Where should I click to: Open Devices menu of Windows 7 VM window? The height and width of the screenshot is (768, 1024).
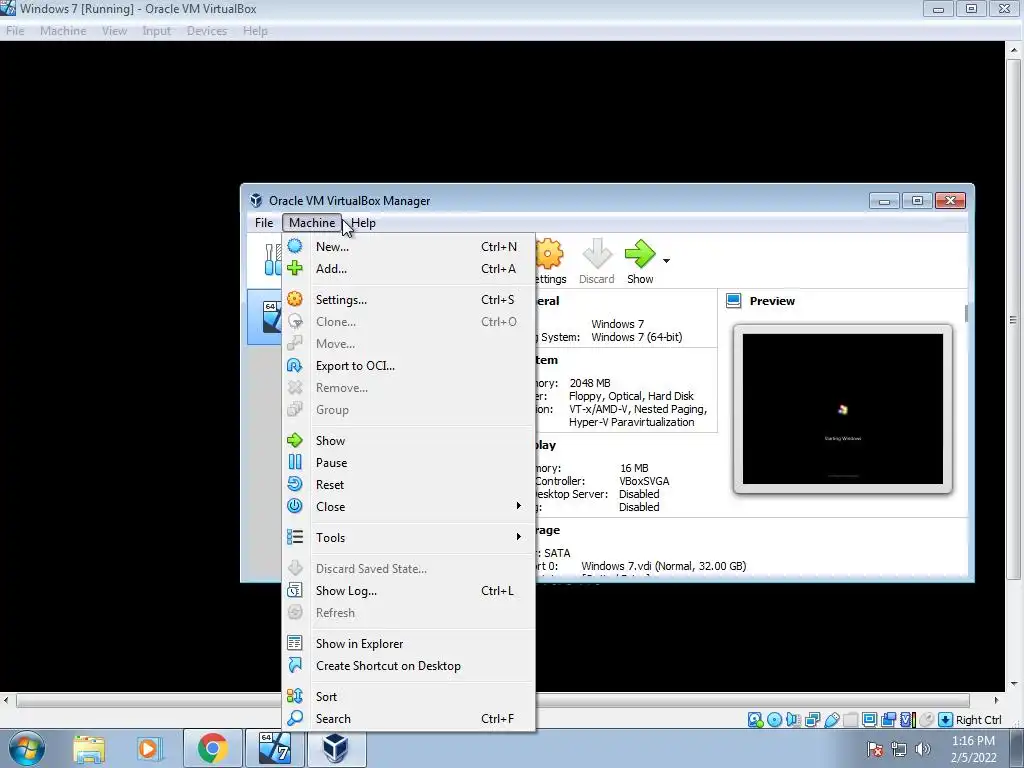tap(207, 31)
